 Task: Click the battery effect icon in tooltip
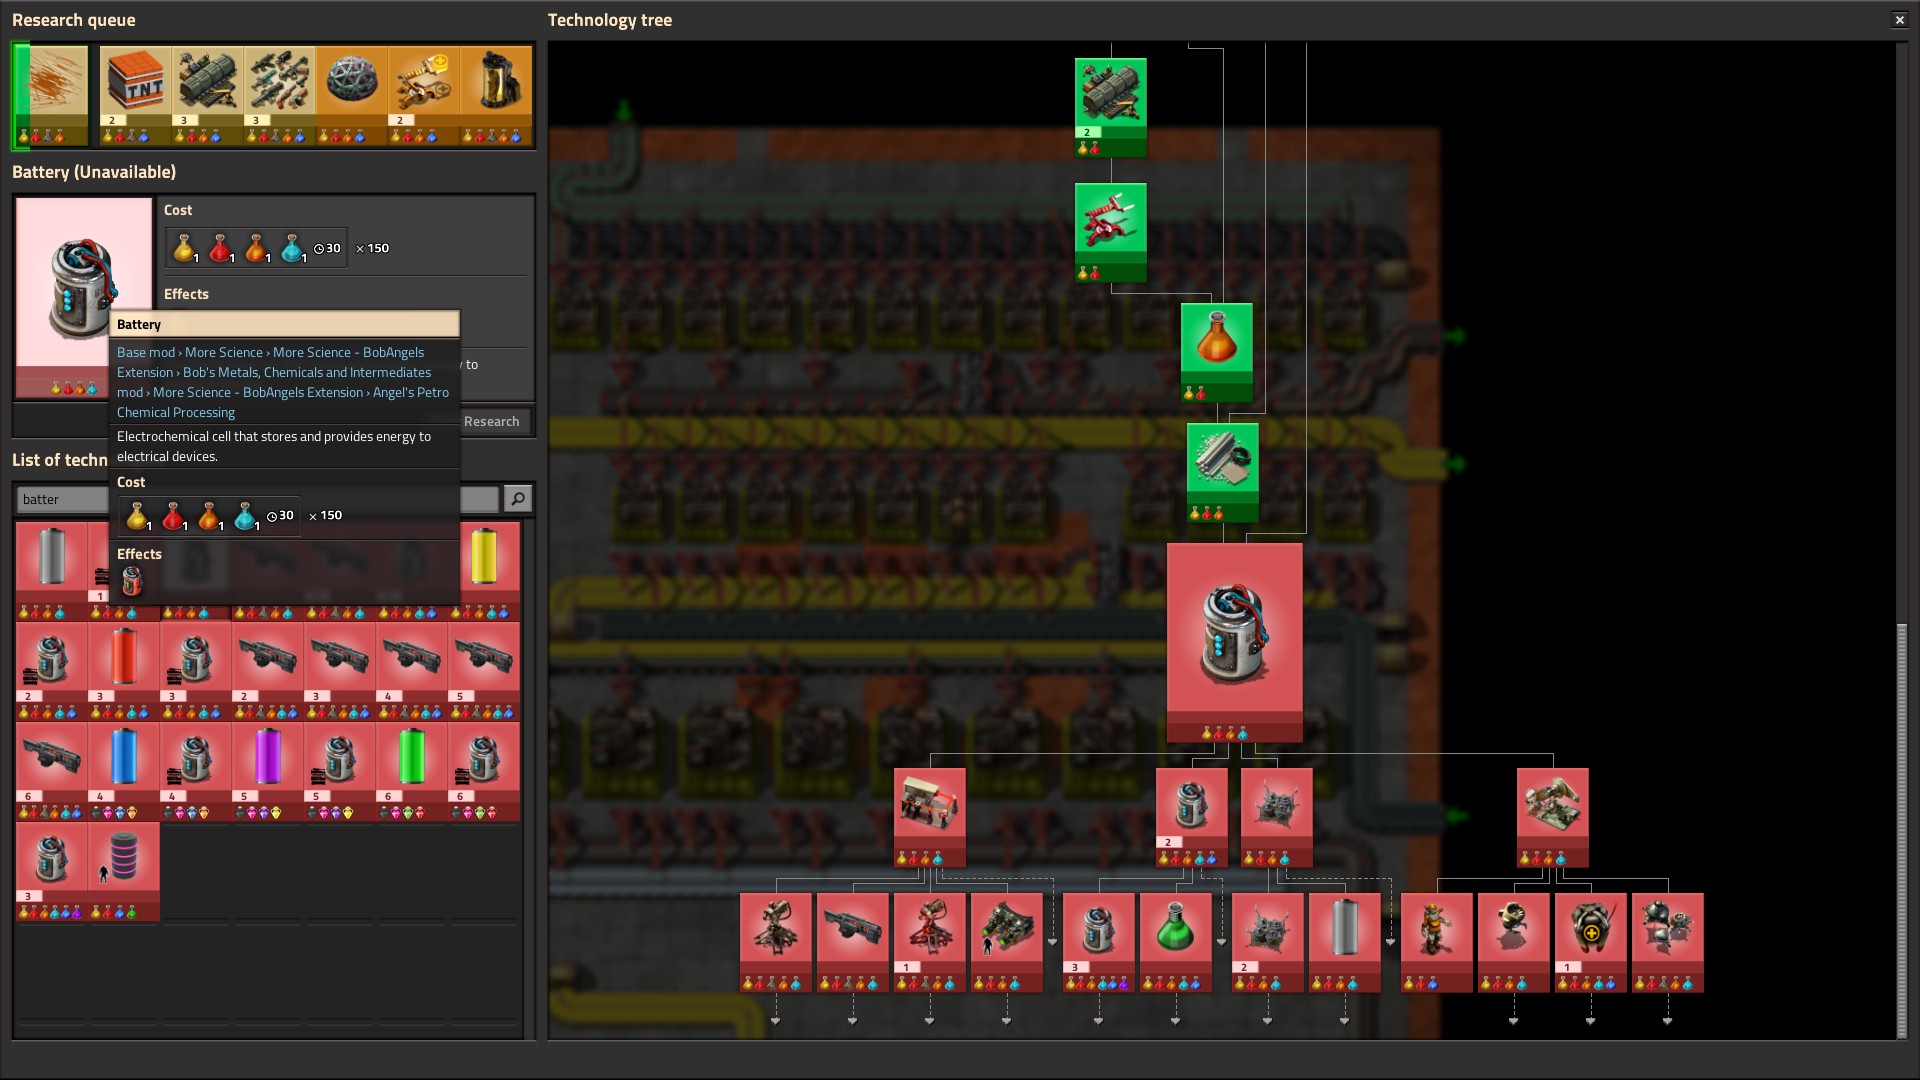click(132, 581)
